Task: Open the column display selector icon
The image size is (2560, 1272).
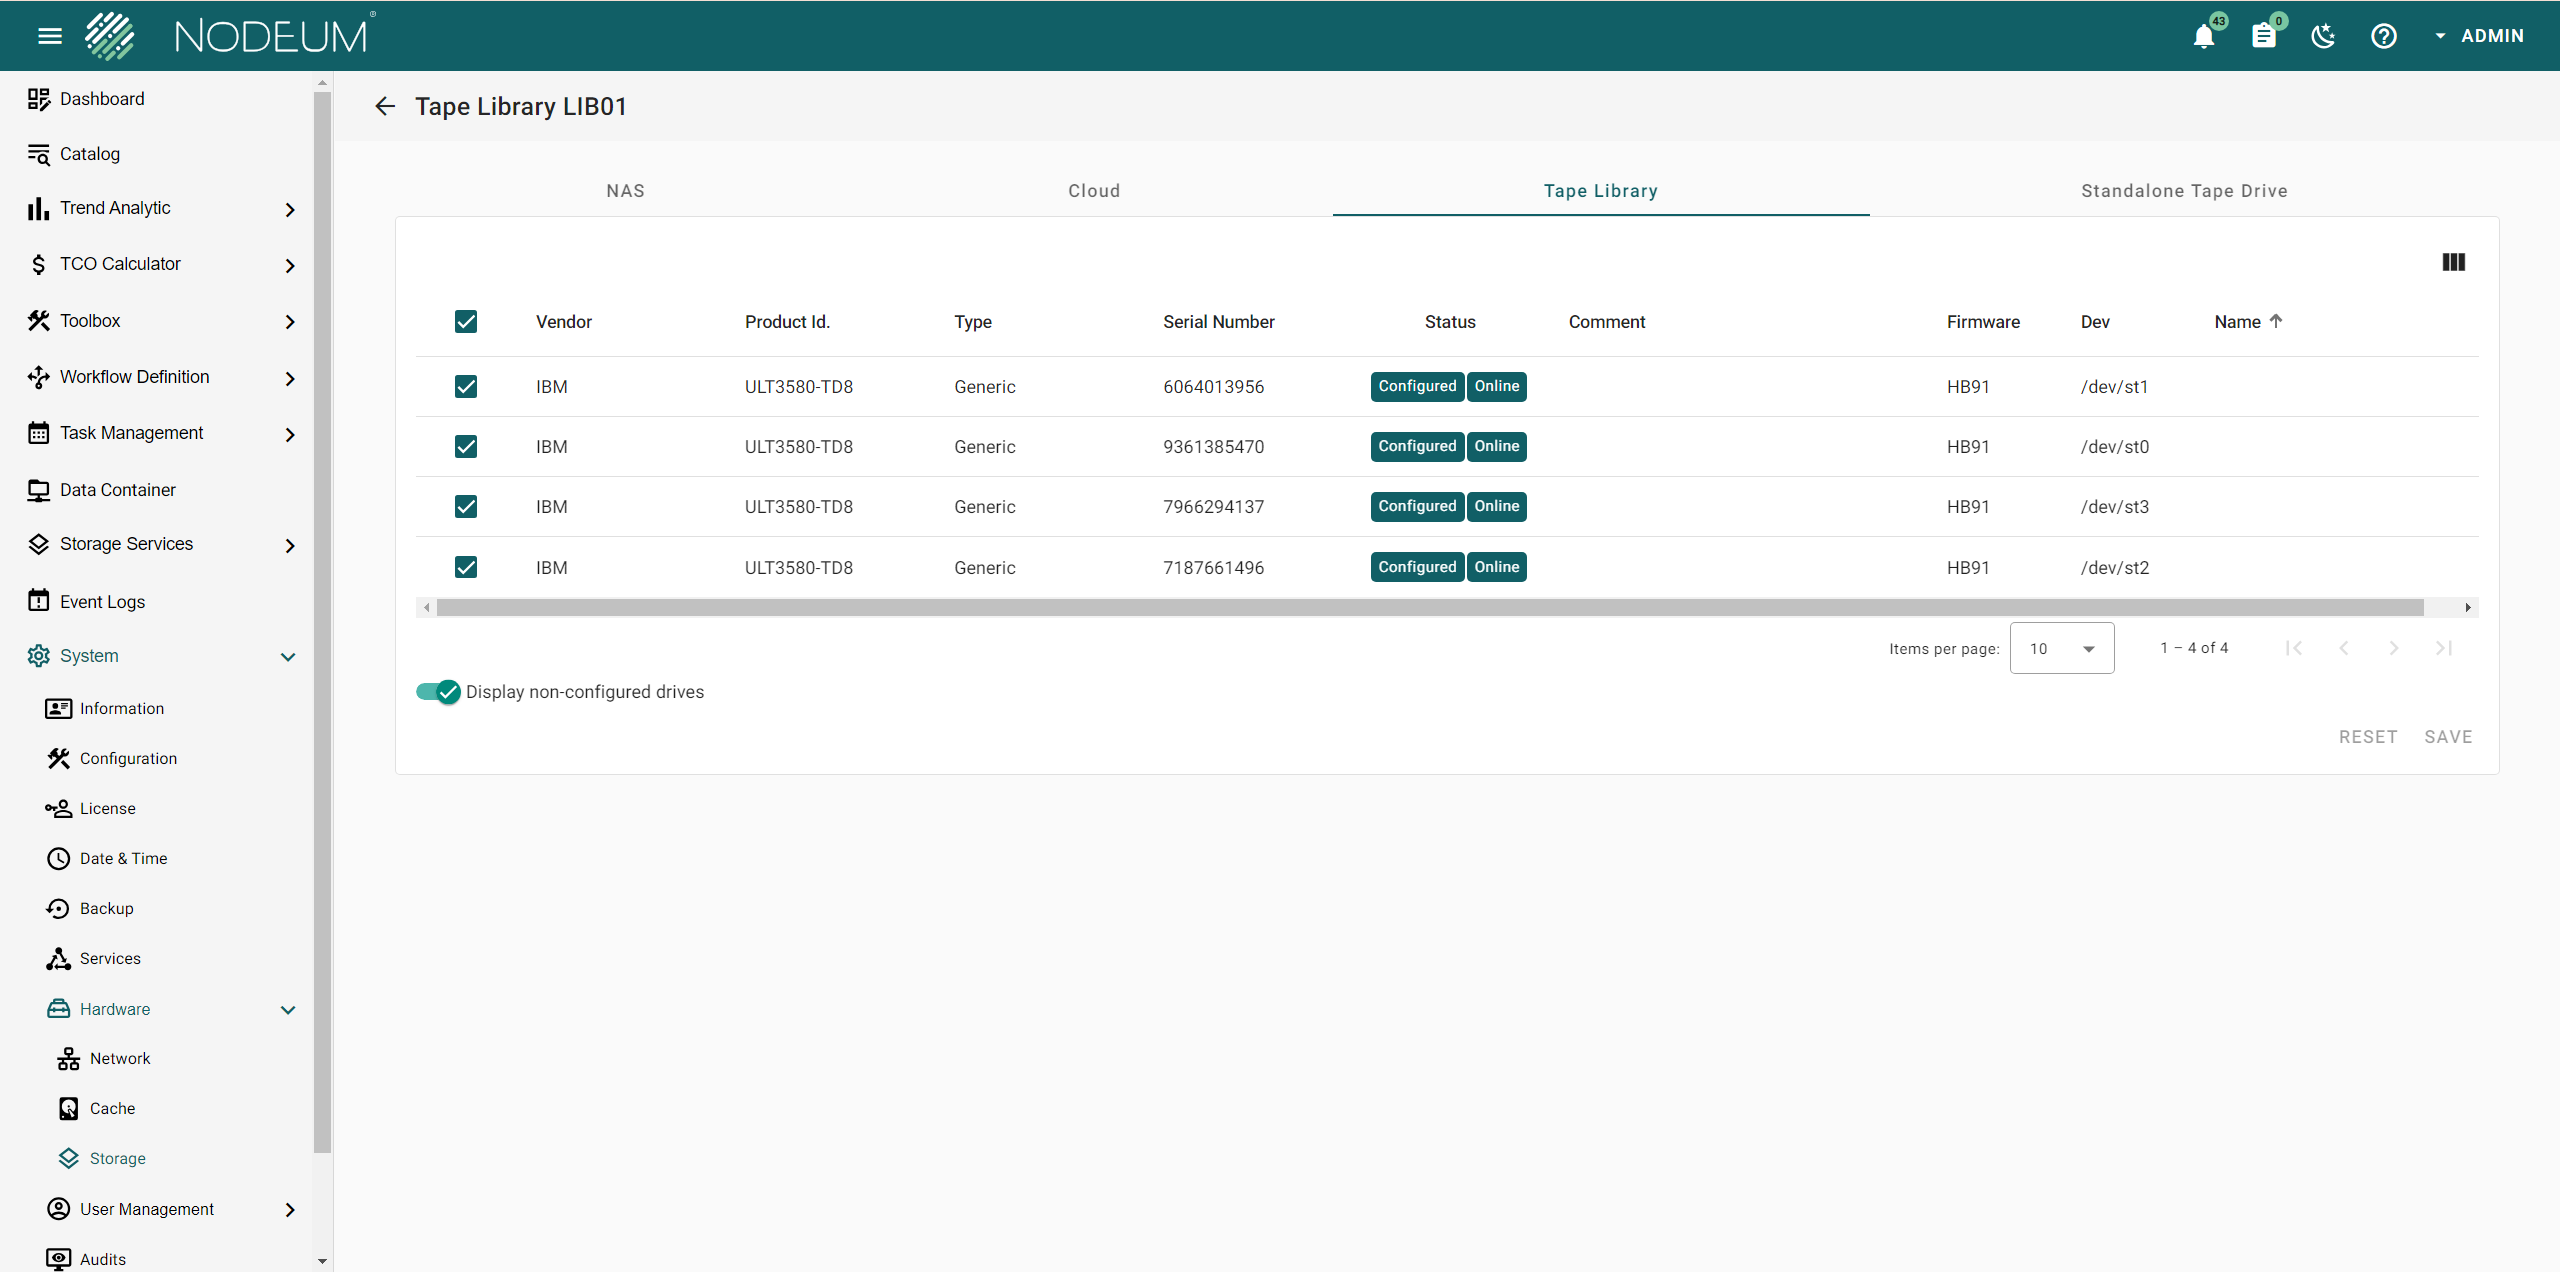Action: [2453, 262]
